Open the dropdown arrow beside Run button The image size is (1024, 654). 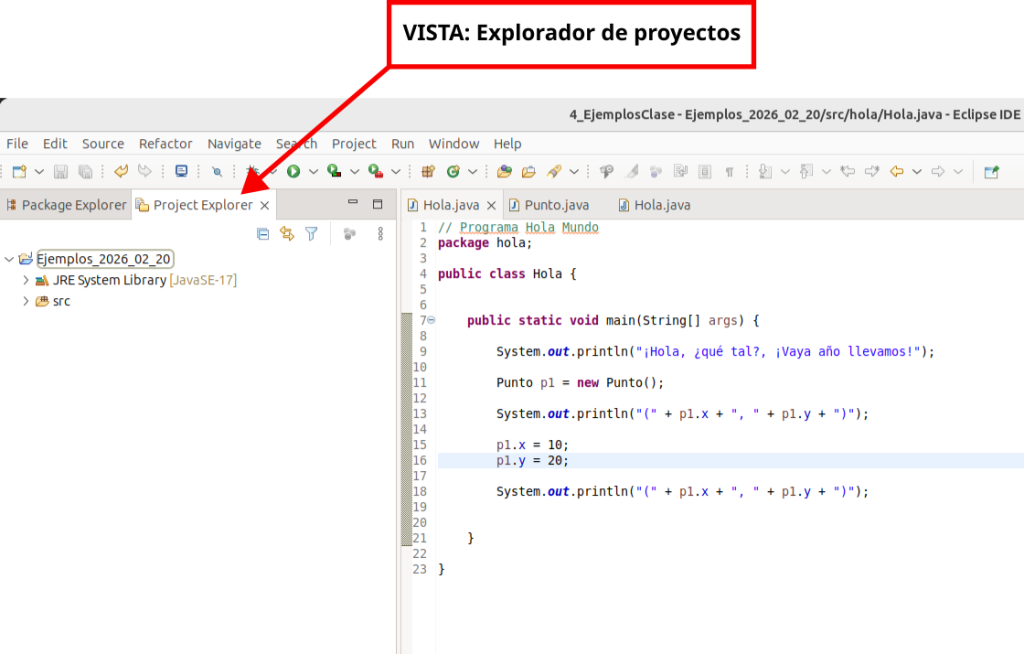coord(313,172)
